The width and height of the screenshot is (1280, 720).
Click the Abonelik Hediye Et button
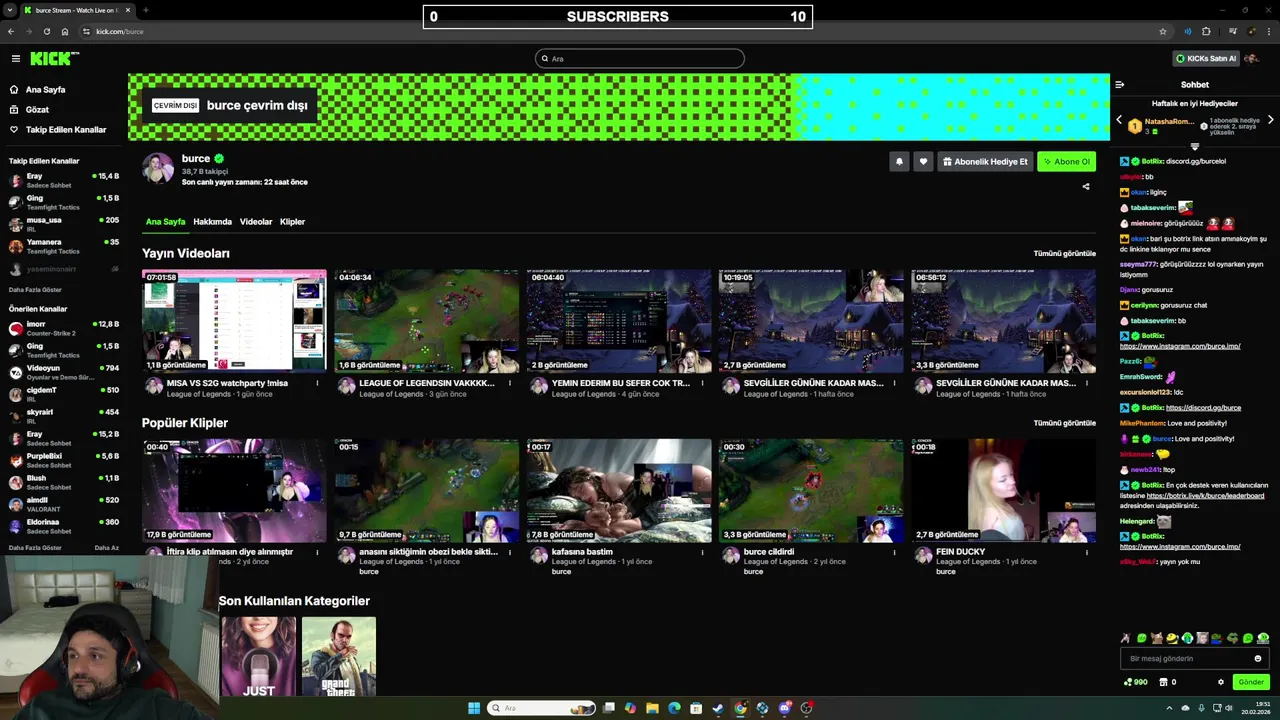click(985, 161)
